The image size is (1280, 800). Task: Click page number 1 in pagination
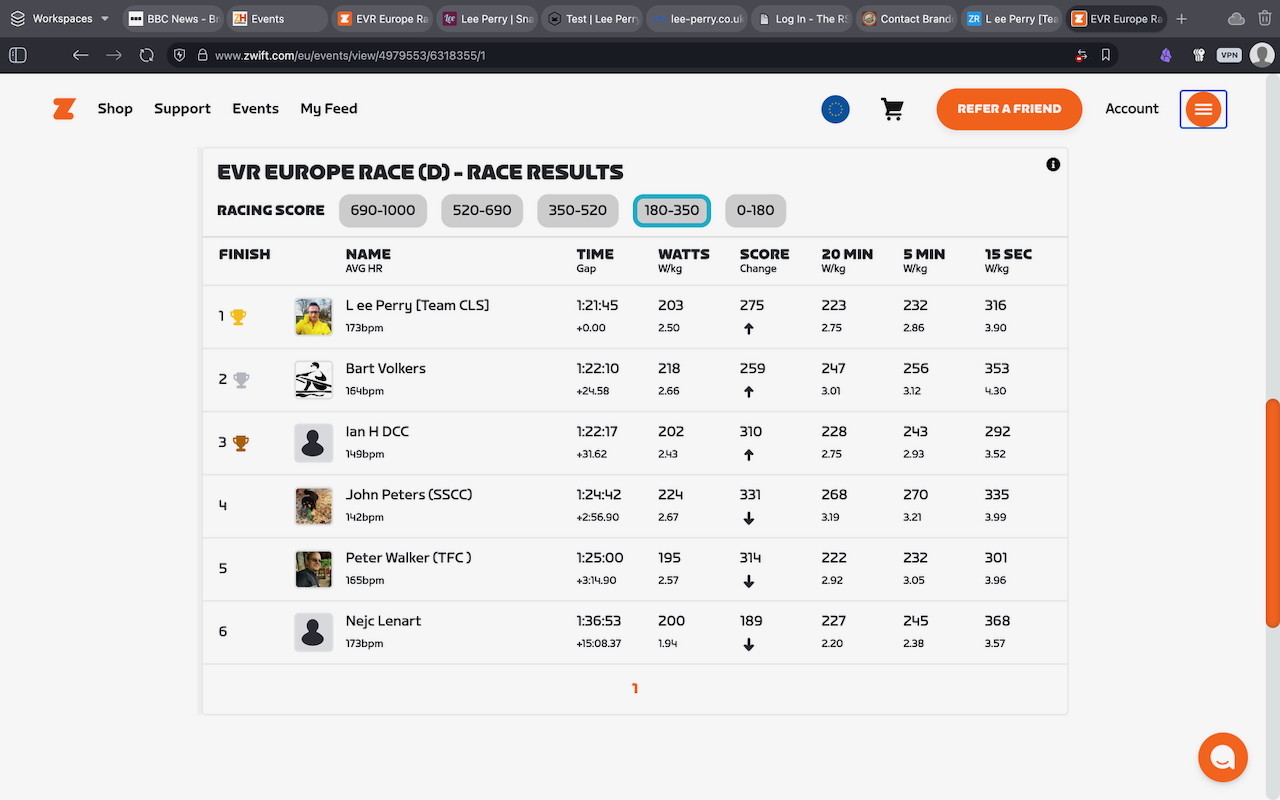[x=635, y=689]
